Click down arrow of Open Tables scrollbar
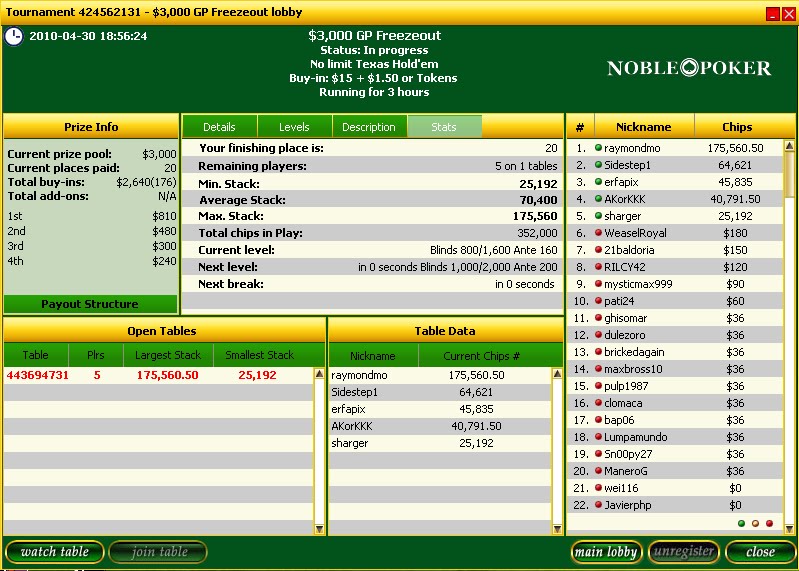This screenshot has height=571, width=799. (319, 529)
